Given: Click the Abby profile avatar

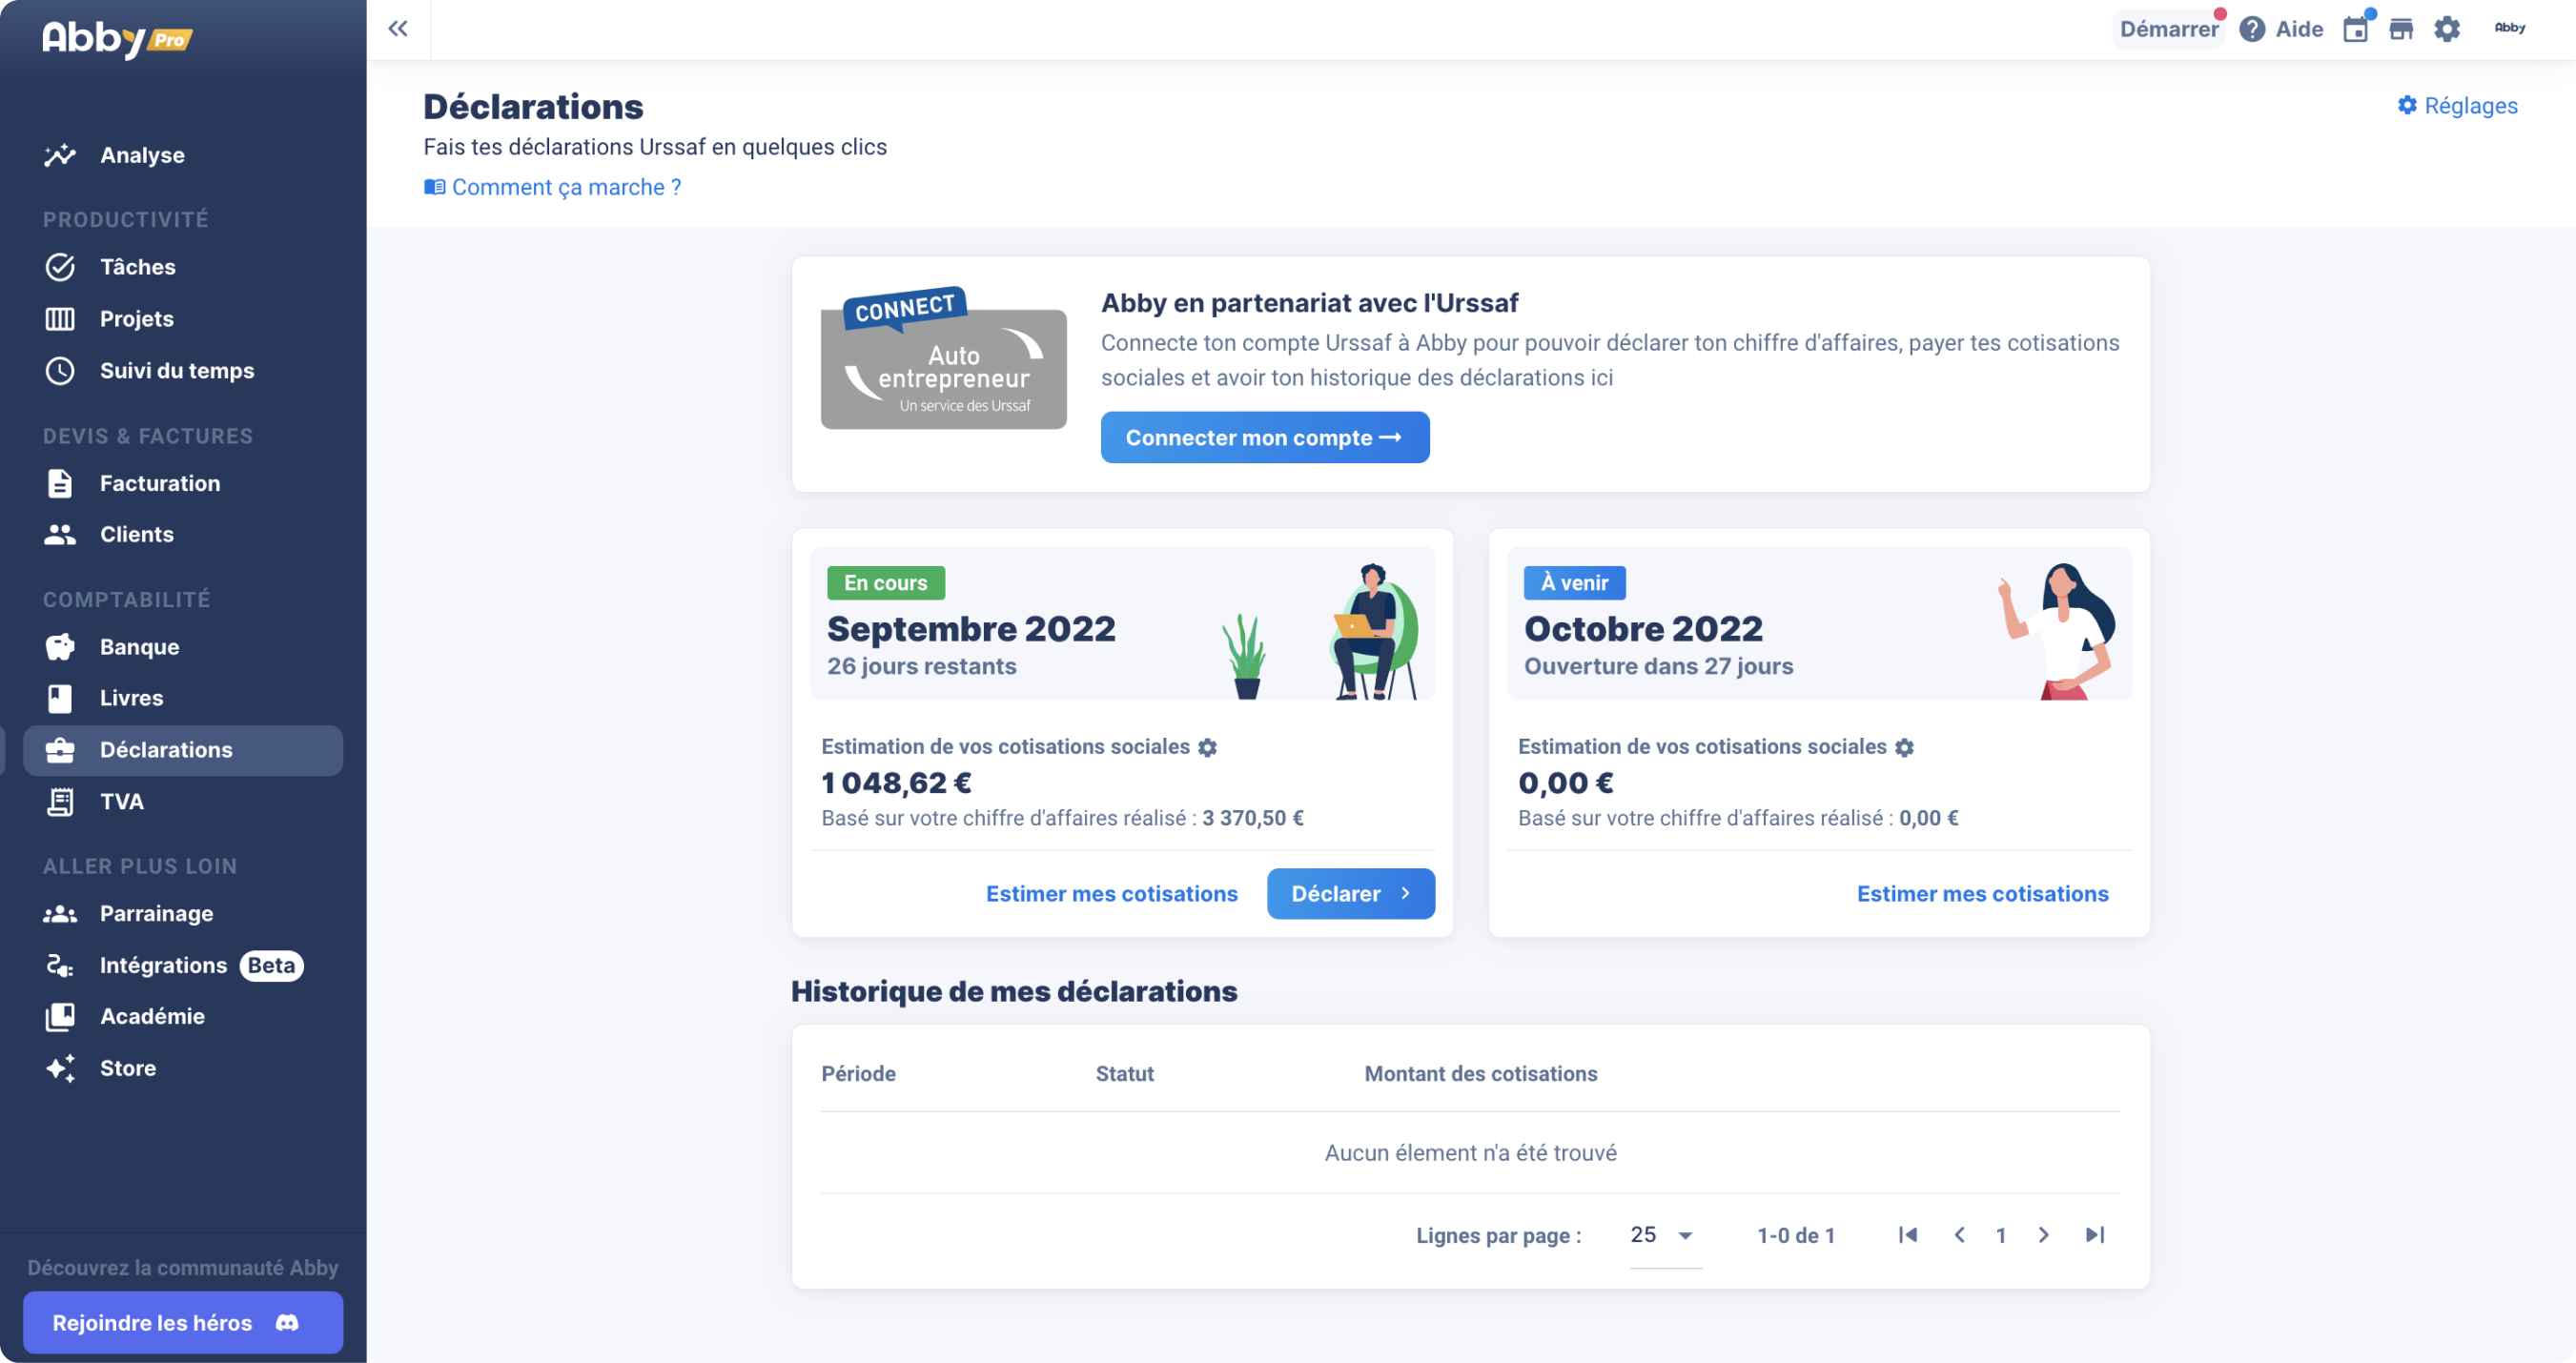Looking at the screenshot, I should (2509, 28).
